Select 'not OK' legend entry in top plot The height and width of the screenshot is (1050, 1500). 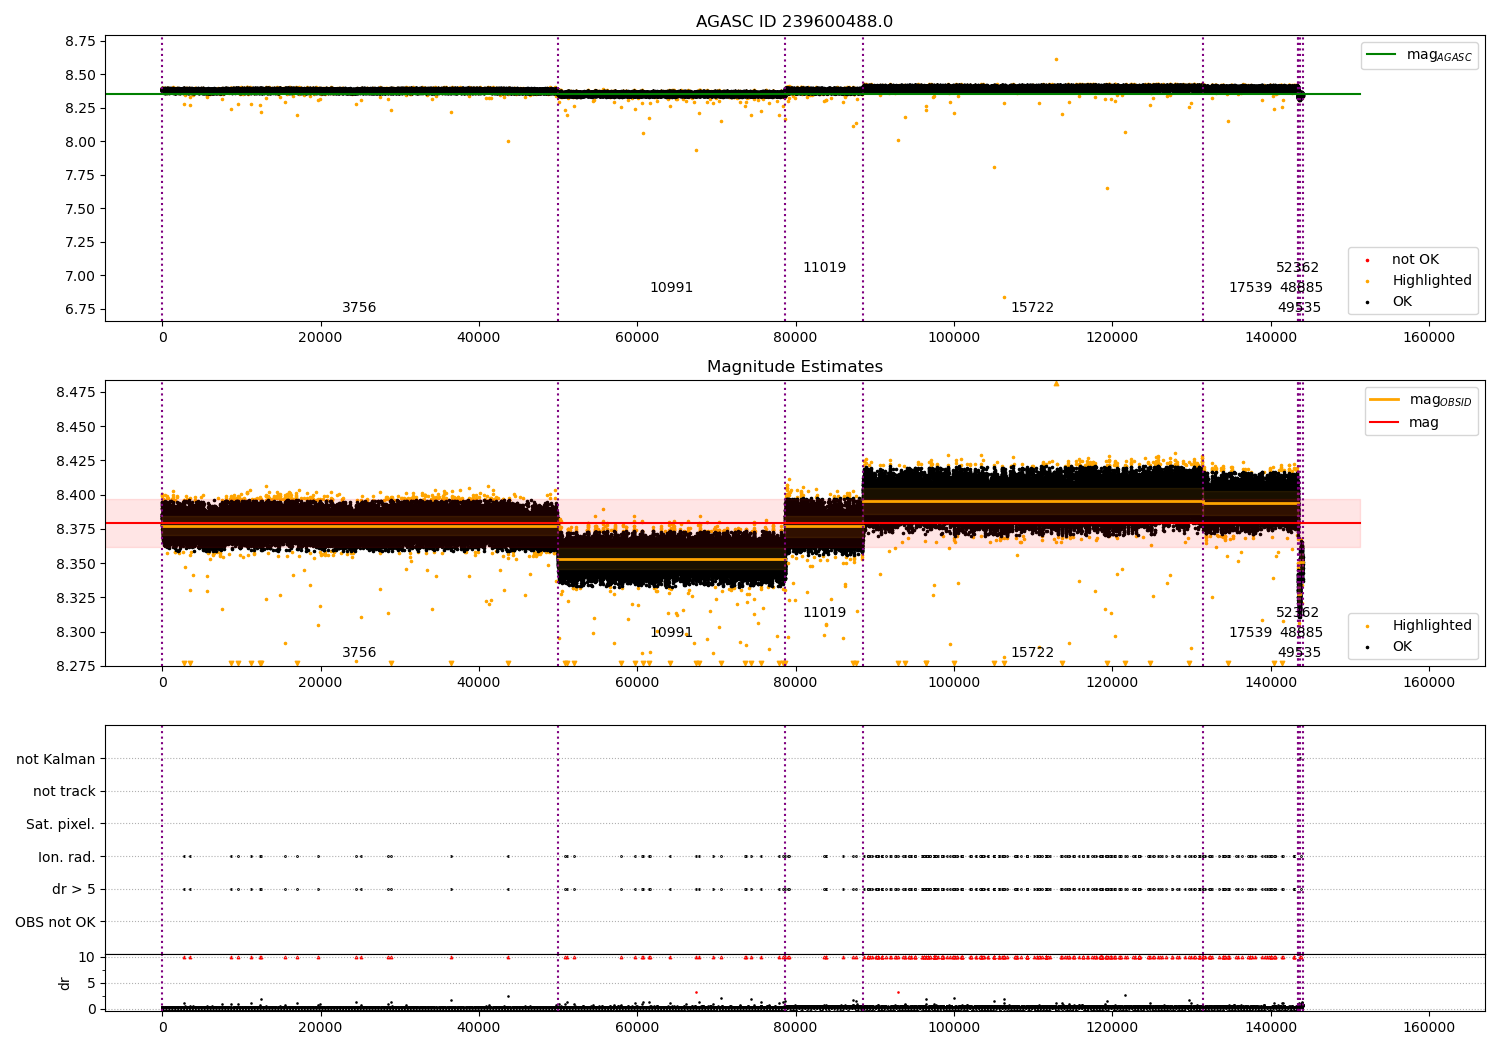pos(1415,260)
